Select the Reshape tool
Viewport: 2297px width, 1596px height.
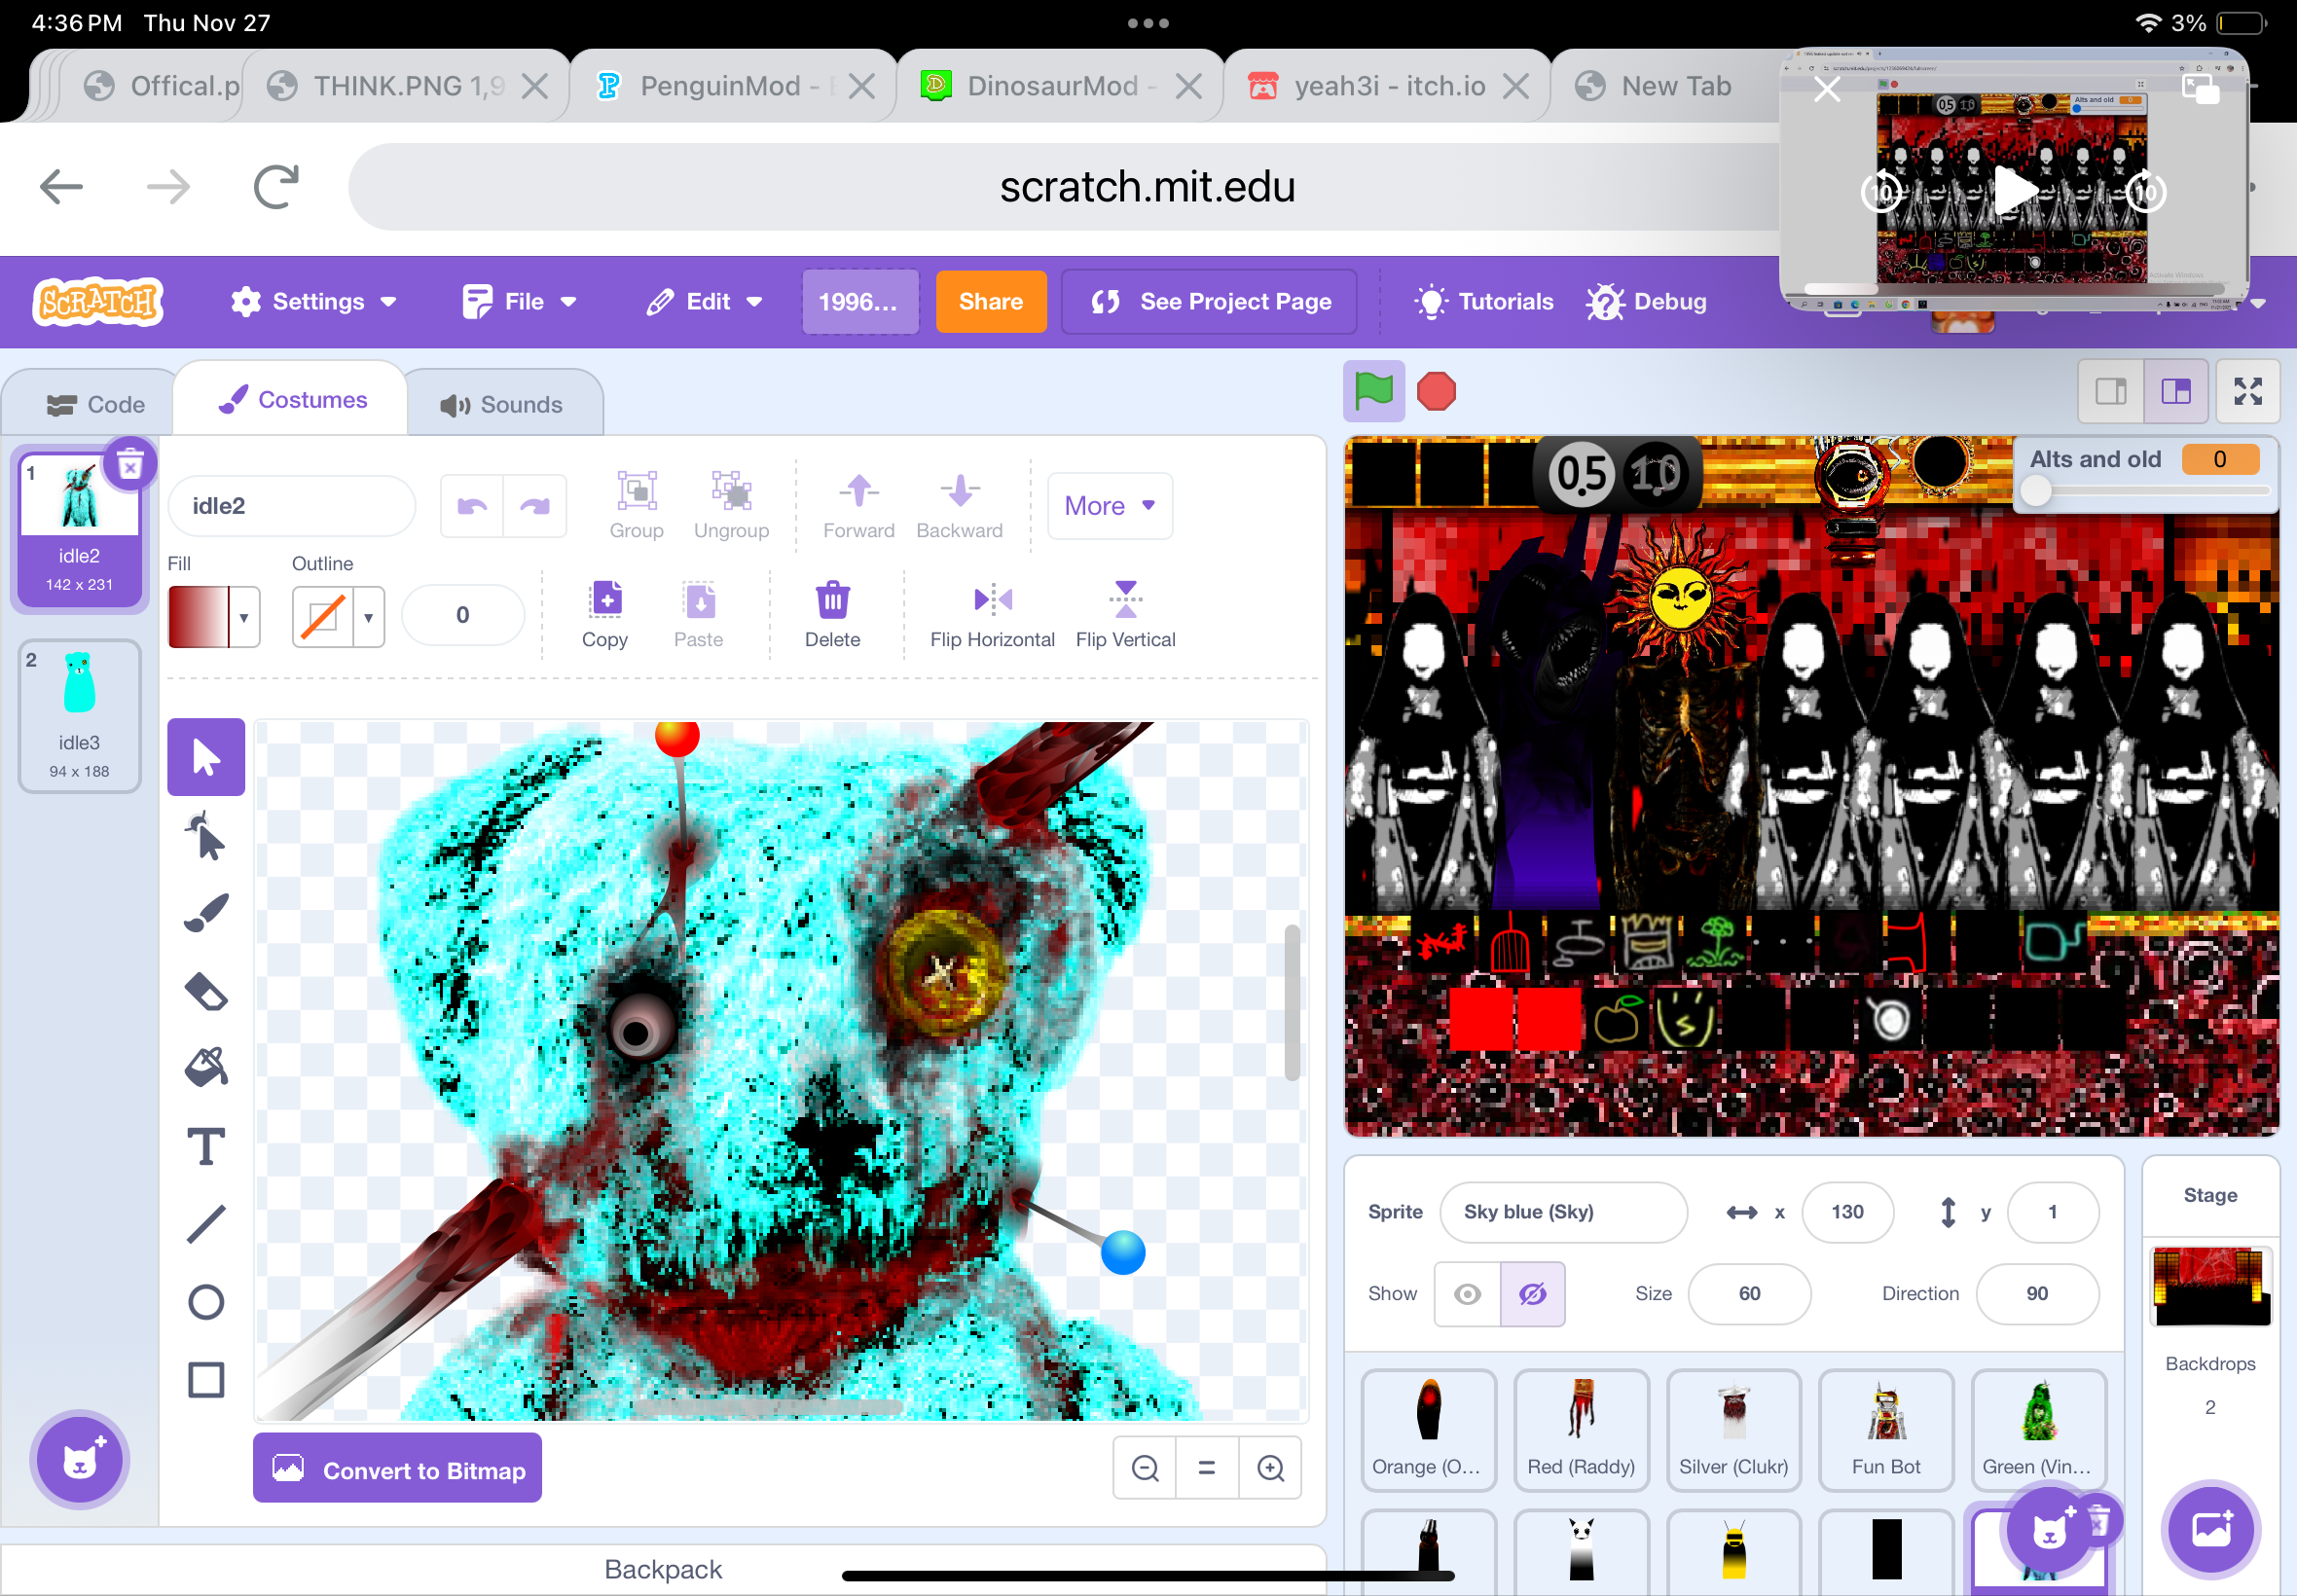[x=206, y=836]
